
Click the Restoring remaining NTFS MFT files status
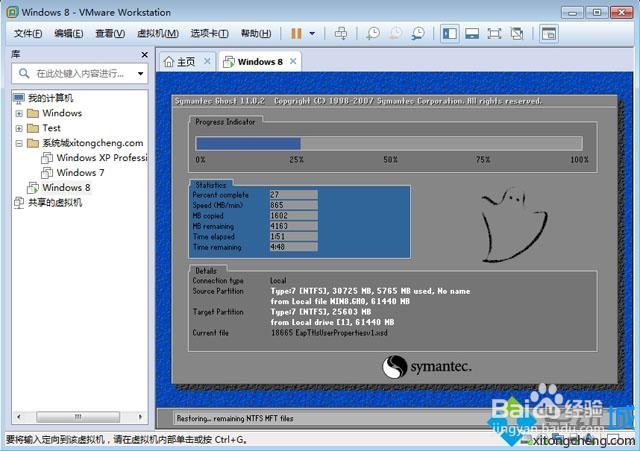click(235, 418)
